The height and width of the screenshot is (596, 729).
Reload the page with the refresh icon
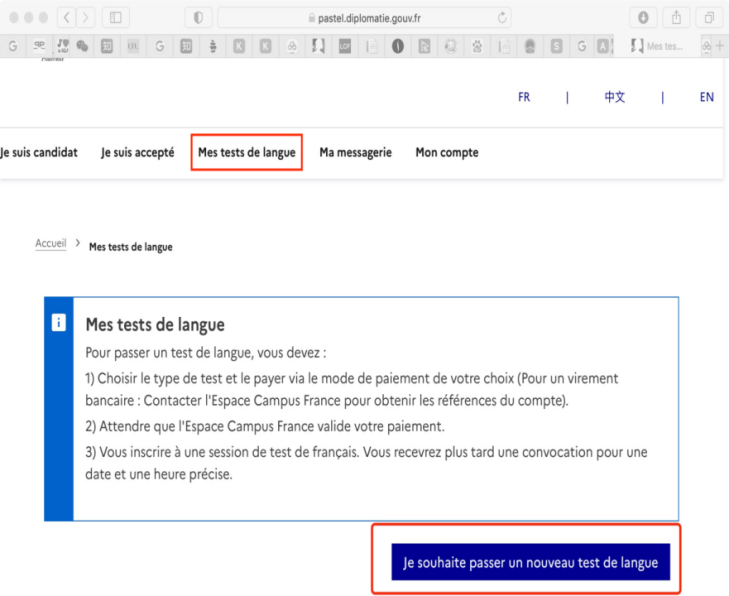[x=502, y=18]
